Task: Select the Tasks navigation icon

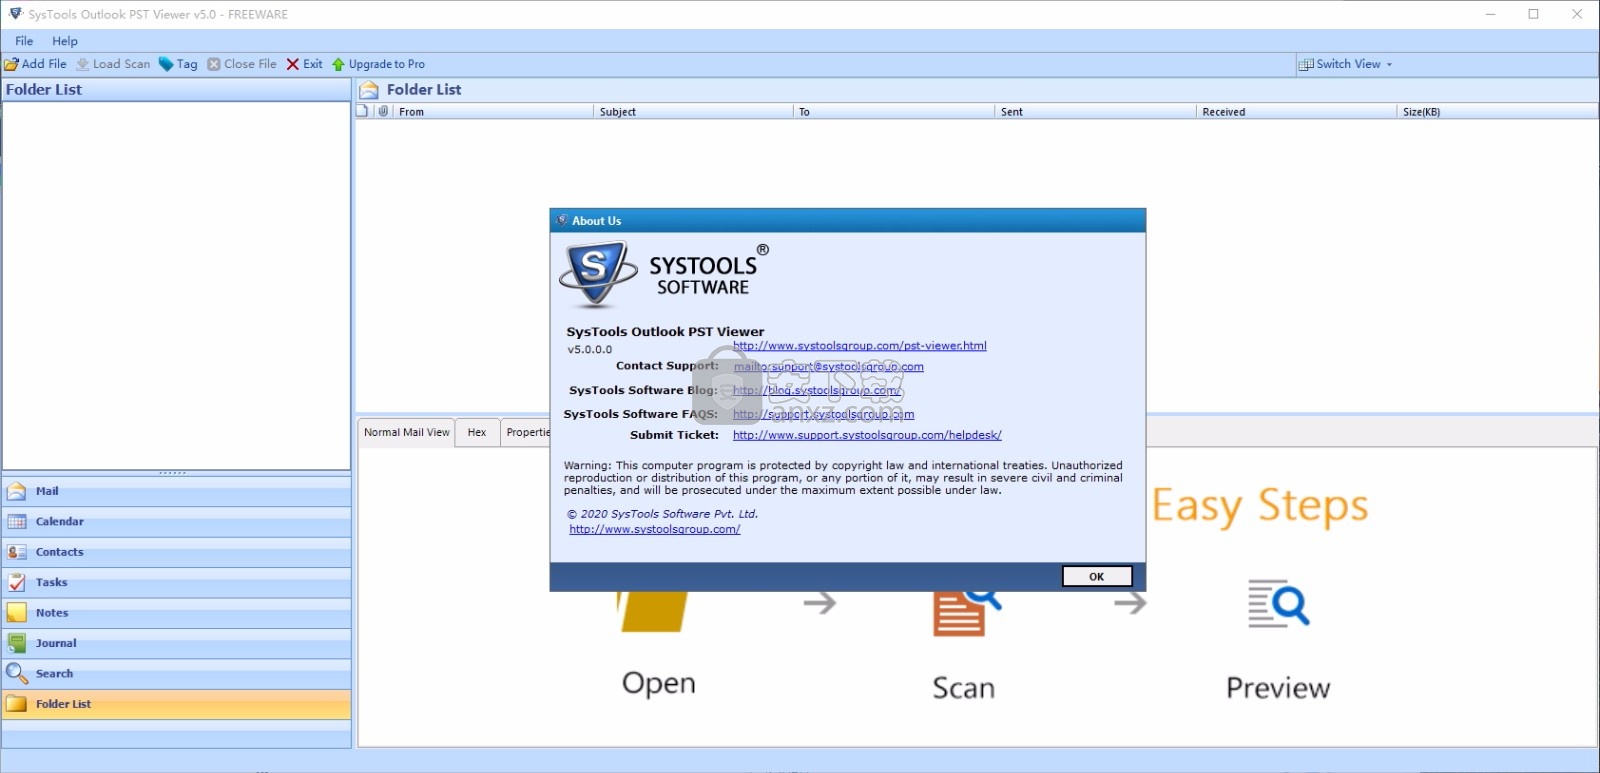Action: pos(17,582)
